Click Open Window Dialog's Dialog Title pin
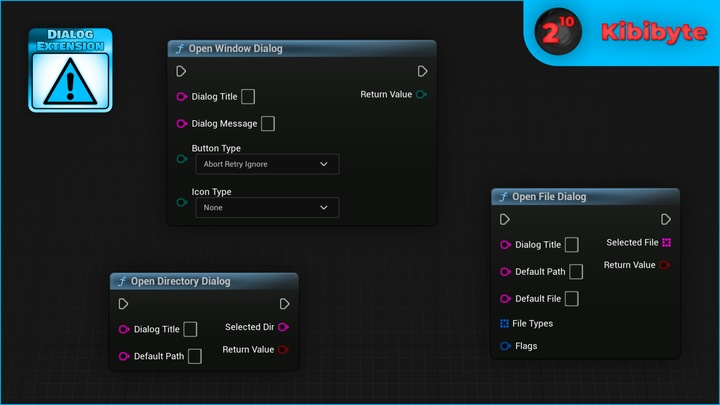This screenshot has width=720, height=405. point(182,96)
